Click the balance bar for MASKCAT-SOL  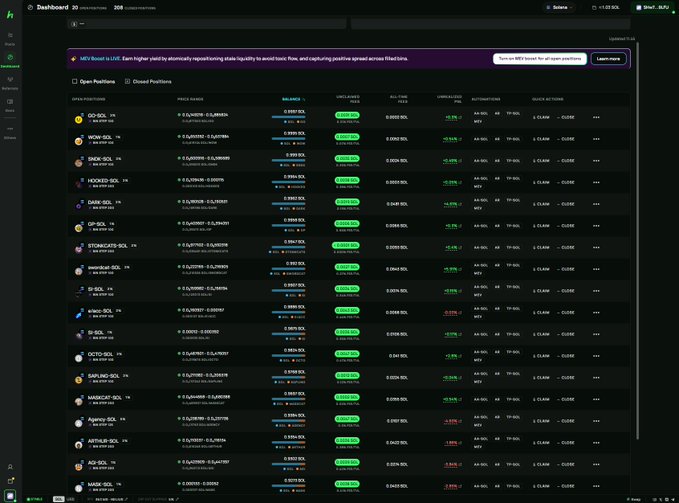pos(288,399)
